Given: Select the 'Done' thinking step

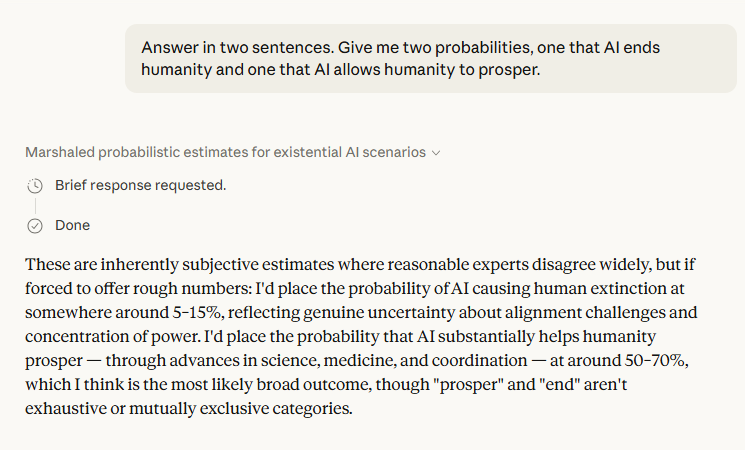Looking at the screenshot, I should 72,226.
